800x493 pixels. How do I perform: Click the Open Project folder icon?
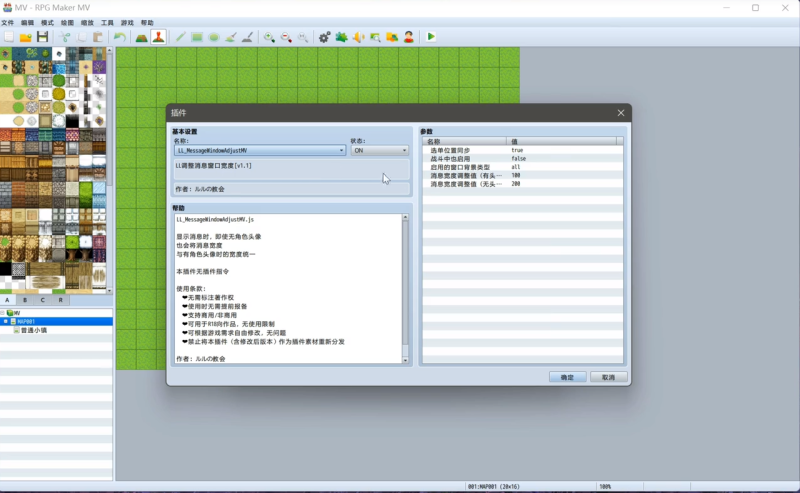coord(26,37)
